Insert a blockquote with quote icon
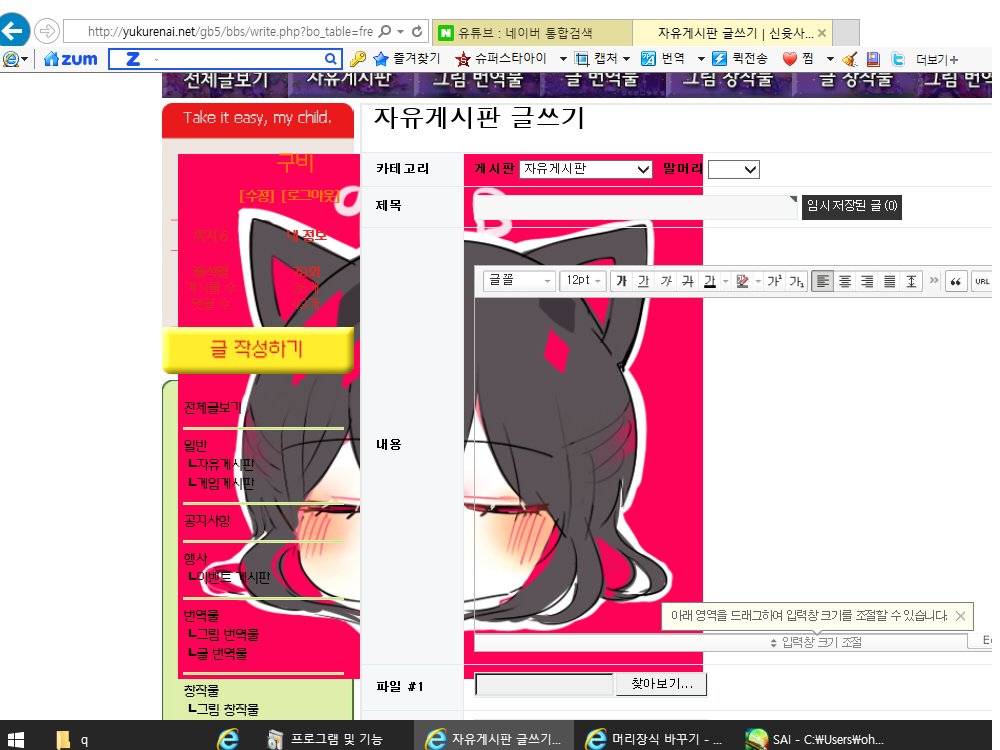This screenshot has height=750, width=1000. (x=955, y=281)
